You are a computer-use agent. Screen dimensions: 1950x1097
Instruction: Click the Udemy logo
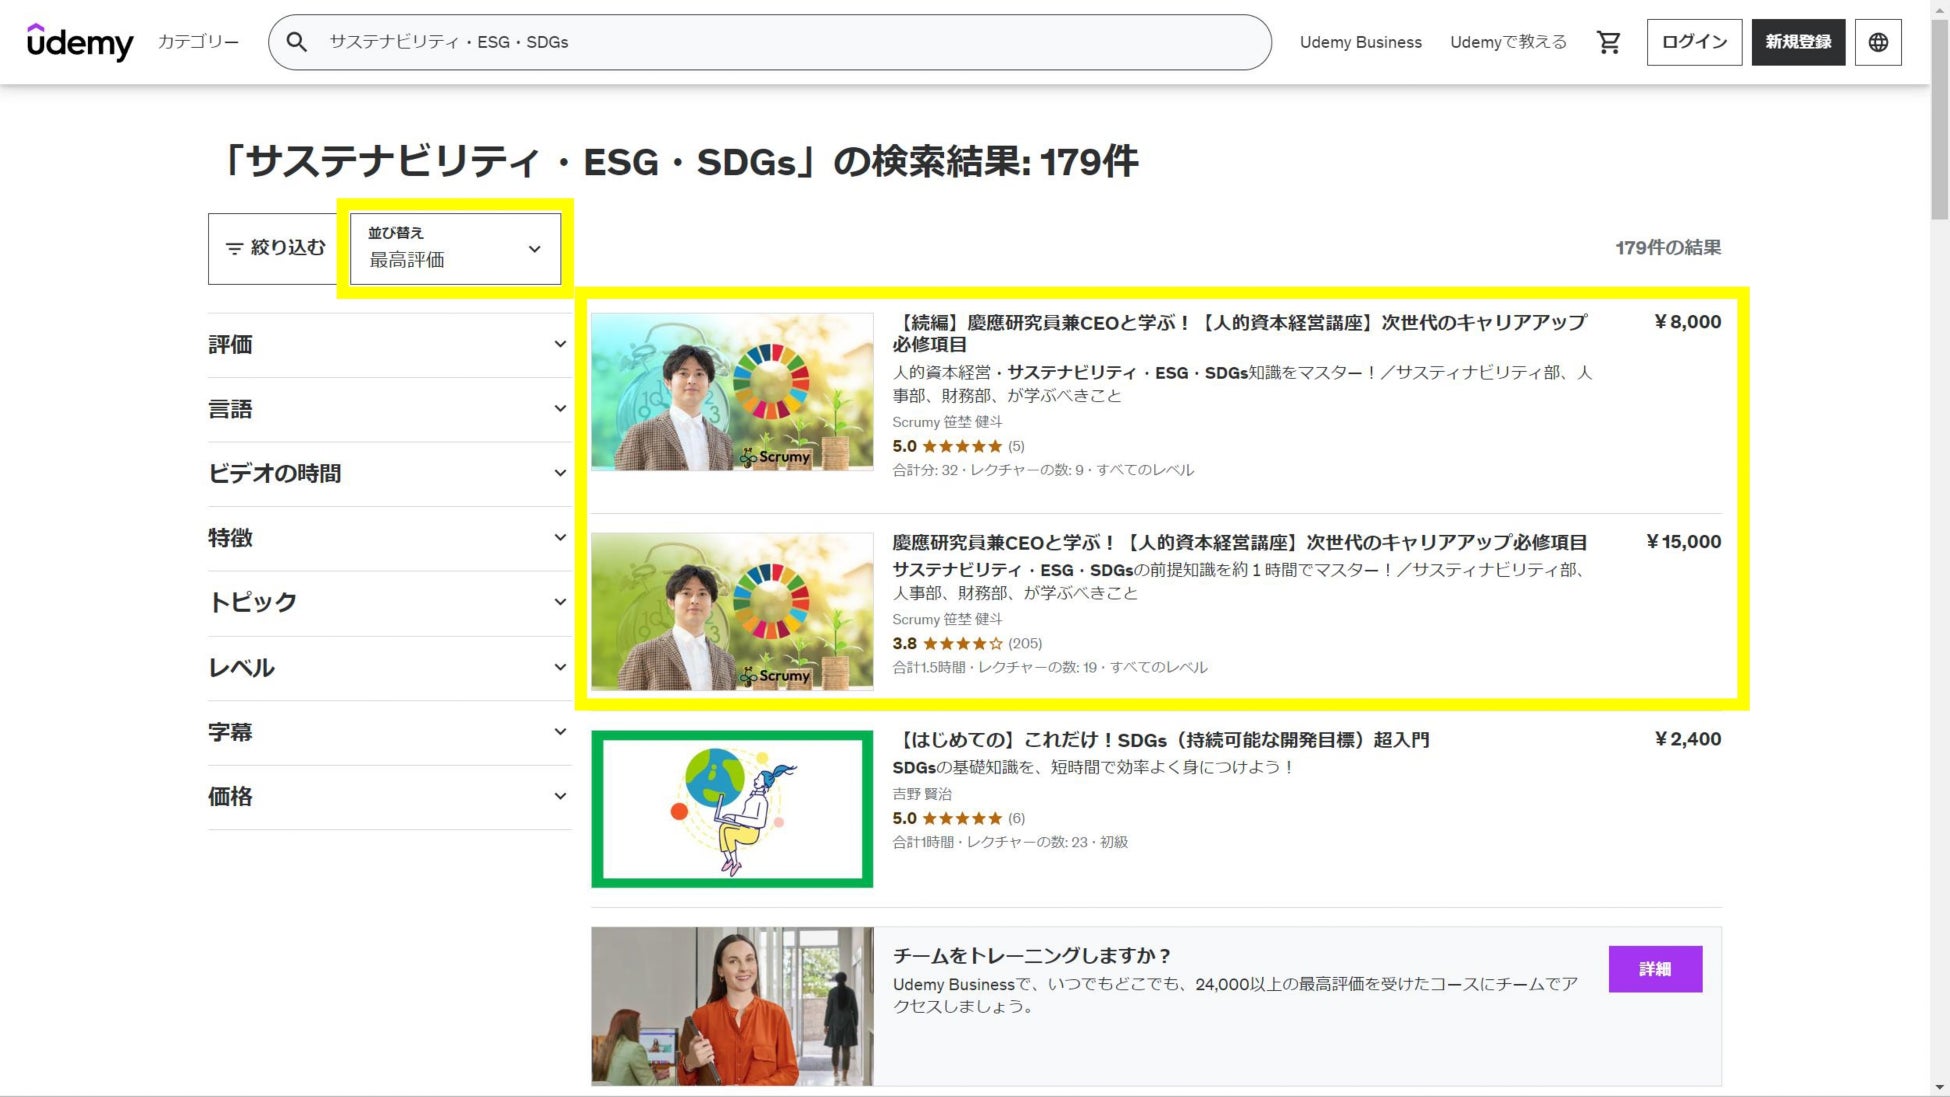click(80, 42)
